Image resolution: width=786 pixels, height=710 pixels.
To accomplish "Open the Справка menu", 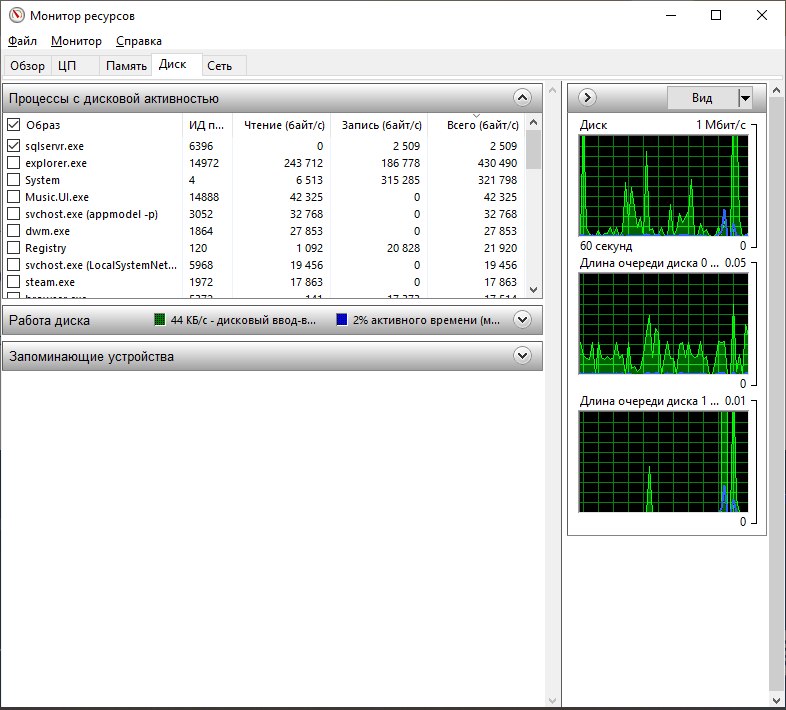I will (139, 41).
